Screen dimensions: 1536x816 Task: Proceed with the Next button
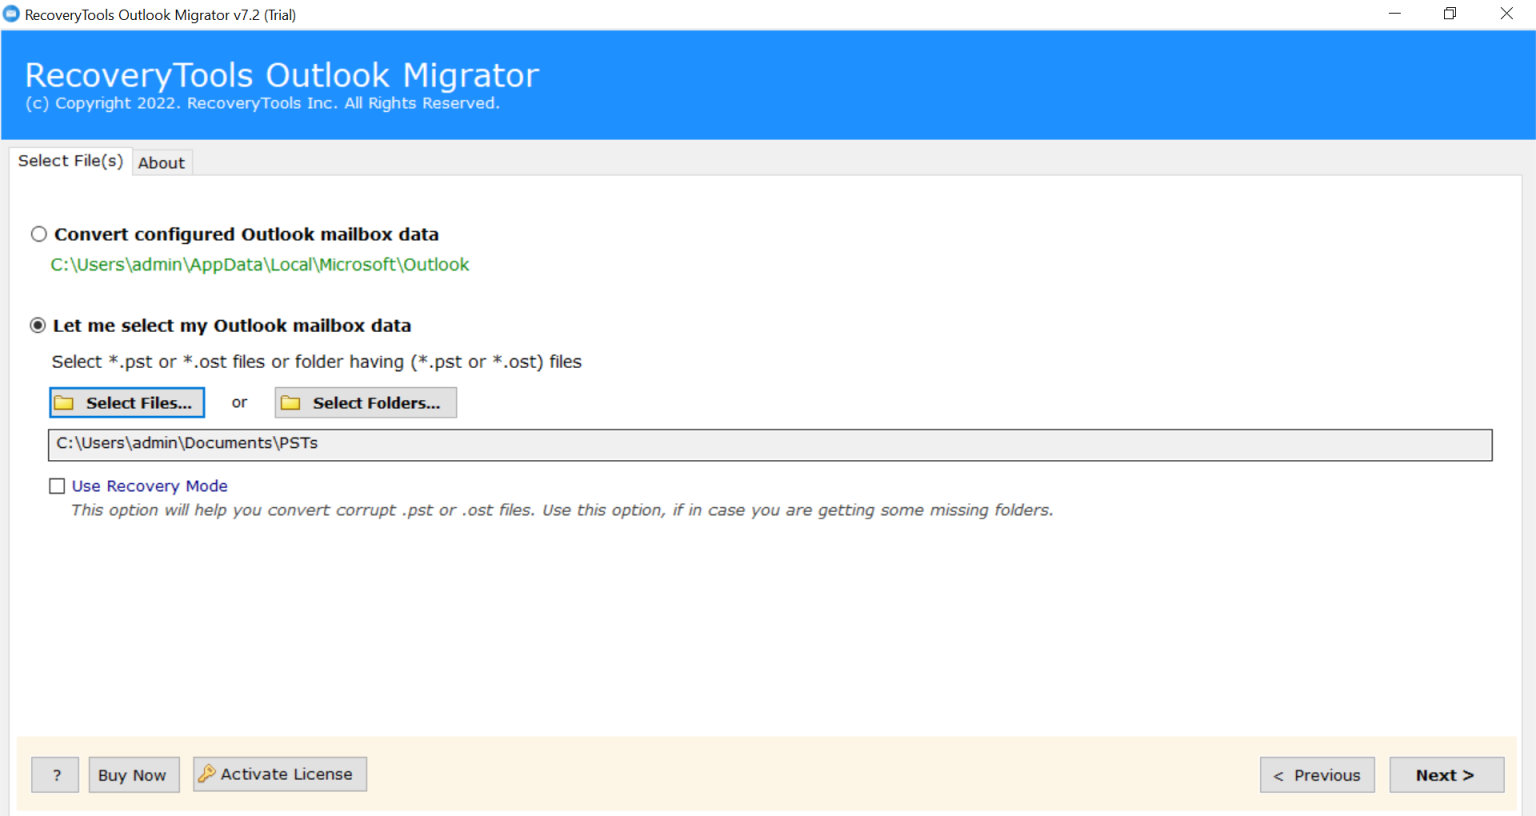point(1447,775)
